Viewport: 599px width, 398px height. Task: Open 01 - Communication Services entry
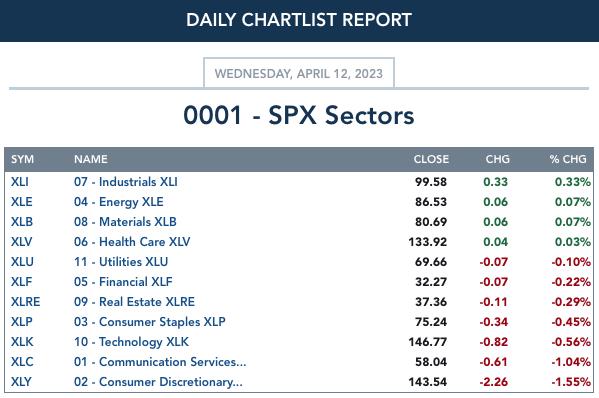coord(160,362)
